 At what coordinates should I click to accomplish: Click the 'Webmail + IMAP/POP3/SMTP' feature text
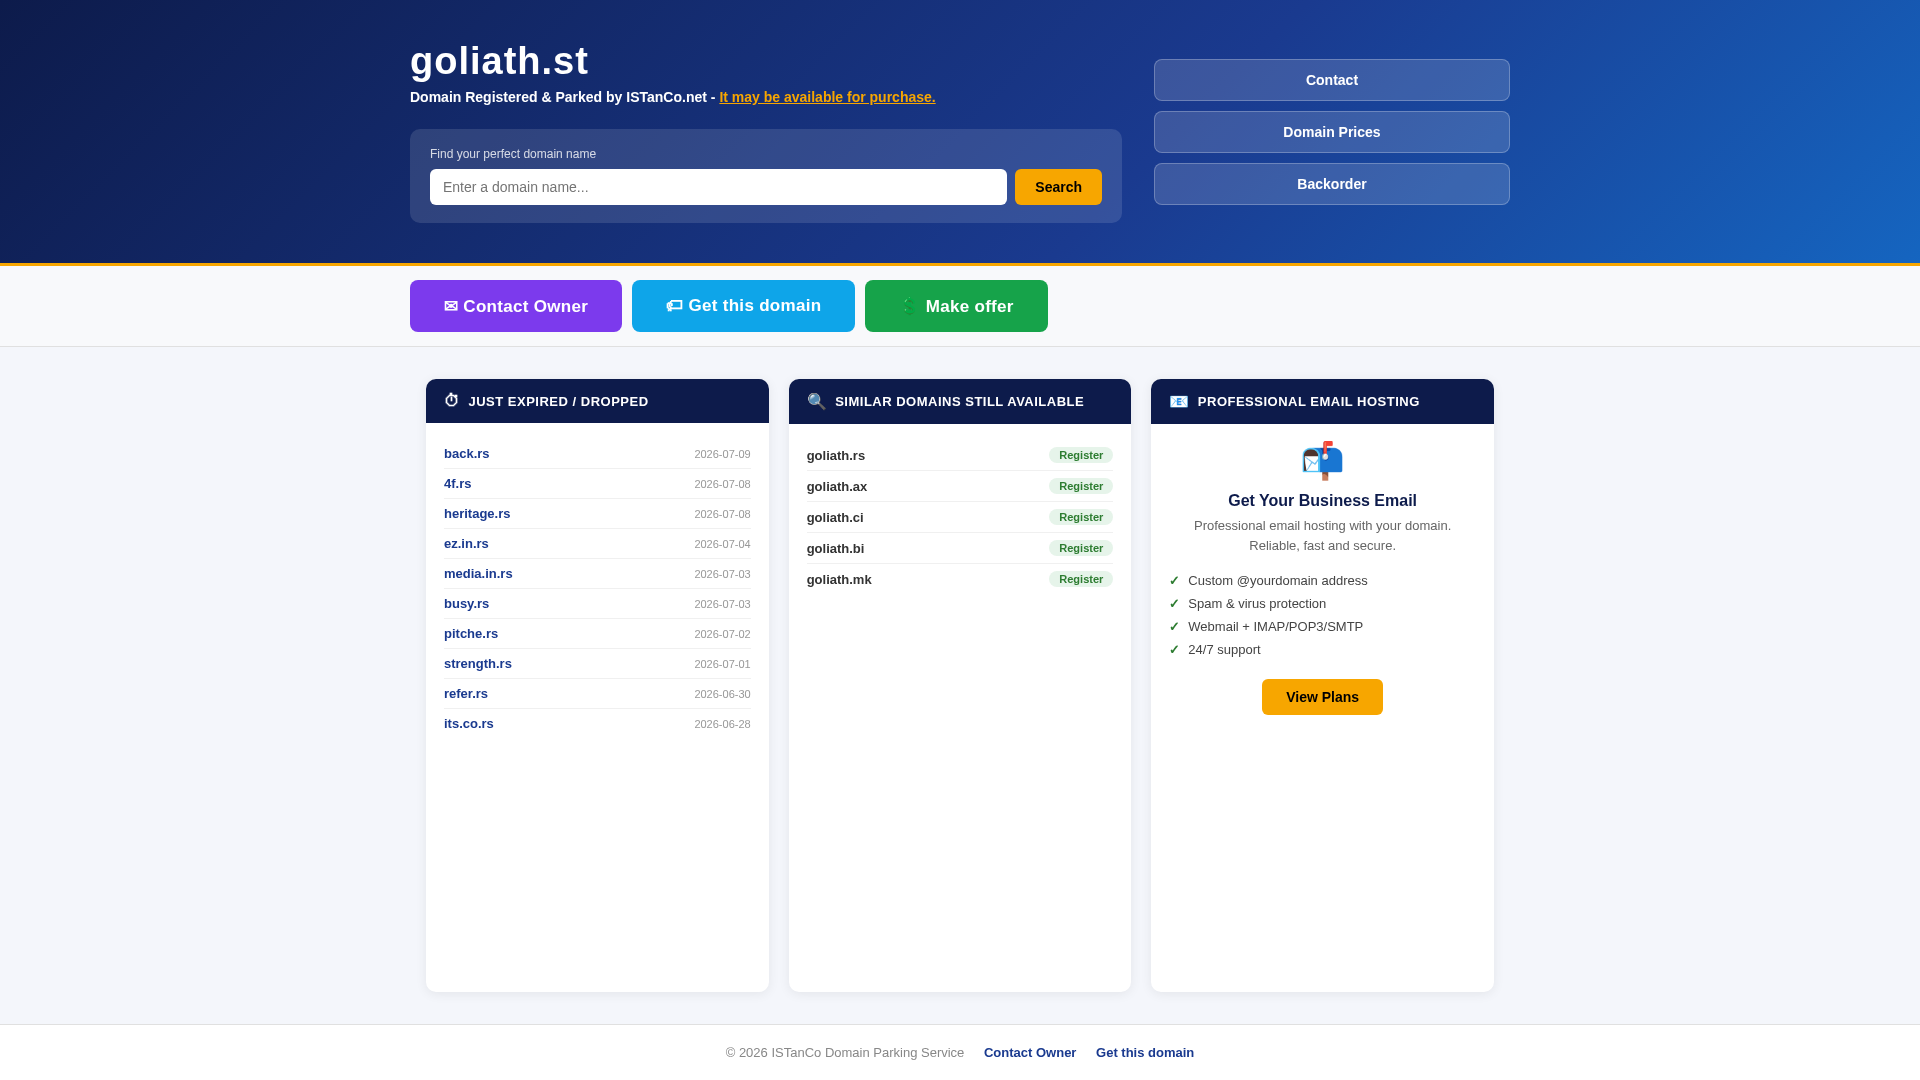click(1276, 627)
